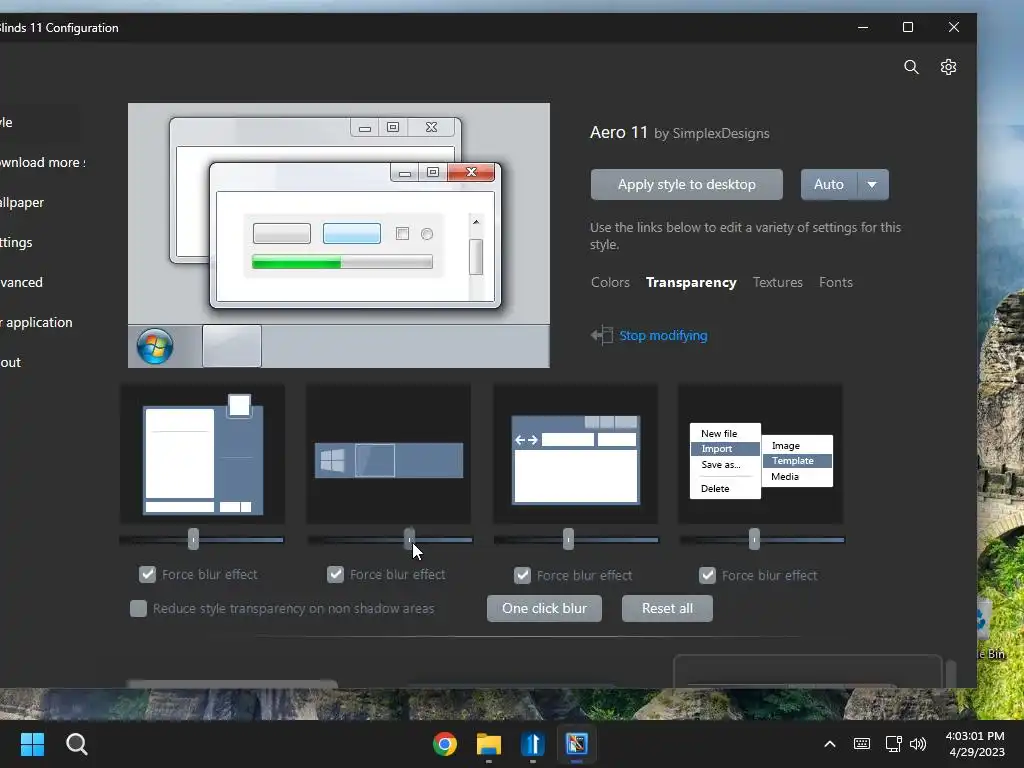Open the volume speaker tray icon

point(918,744)
